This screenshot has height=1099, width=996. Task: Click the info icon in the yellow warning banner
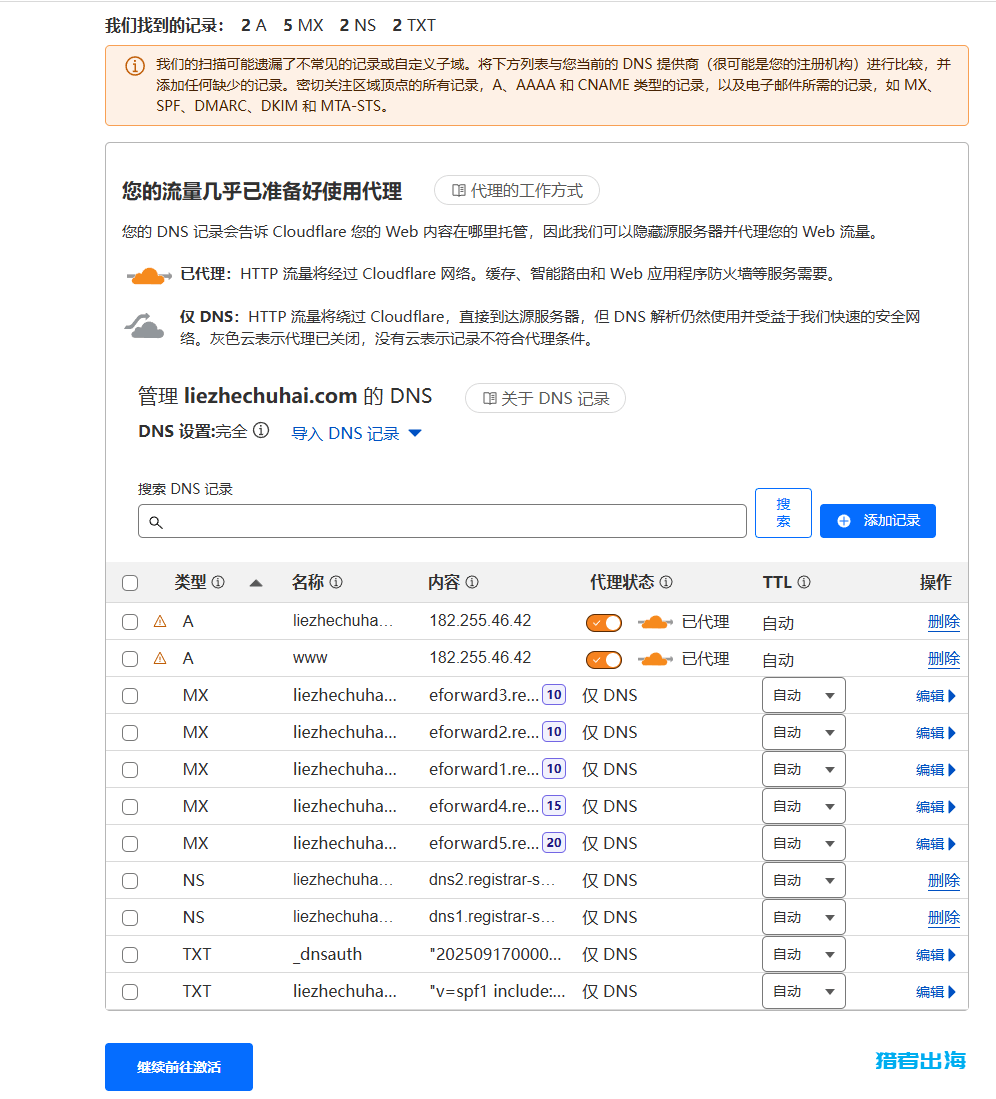click(135, 66)
